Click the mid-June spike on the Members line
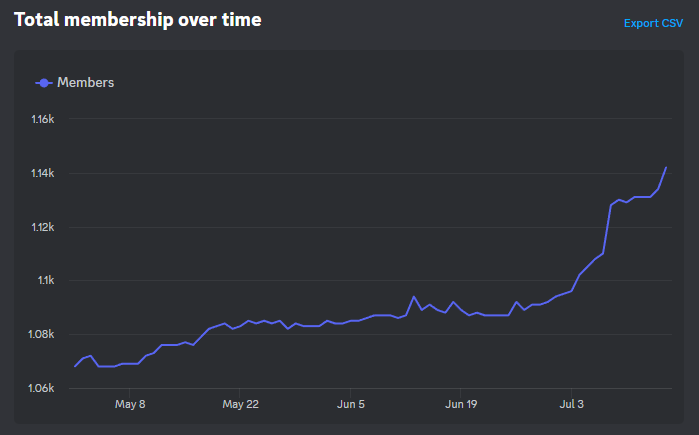 click(414, 297)
